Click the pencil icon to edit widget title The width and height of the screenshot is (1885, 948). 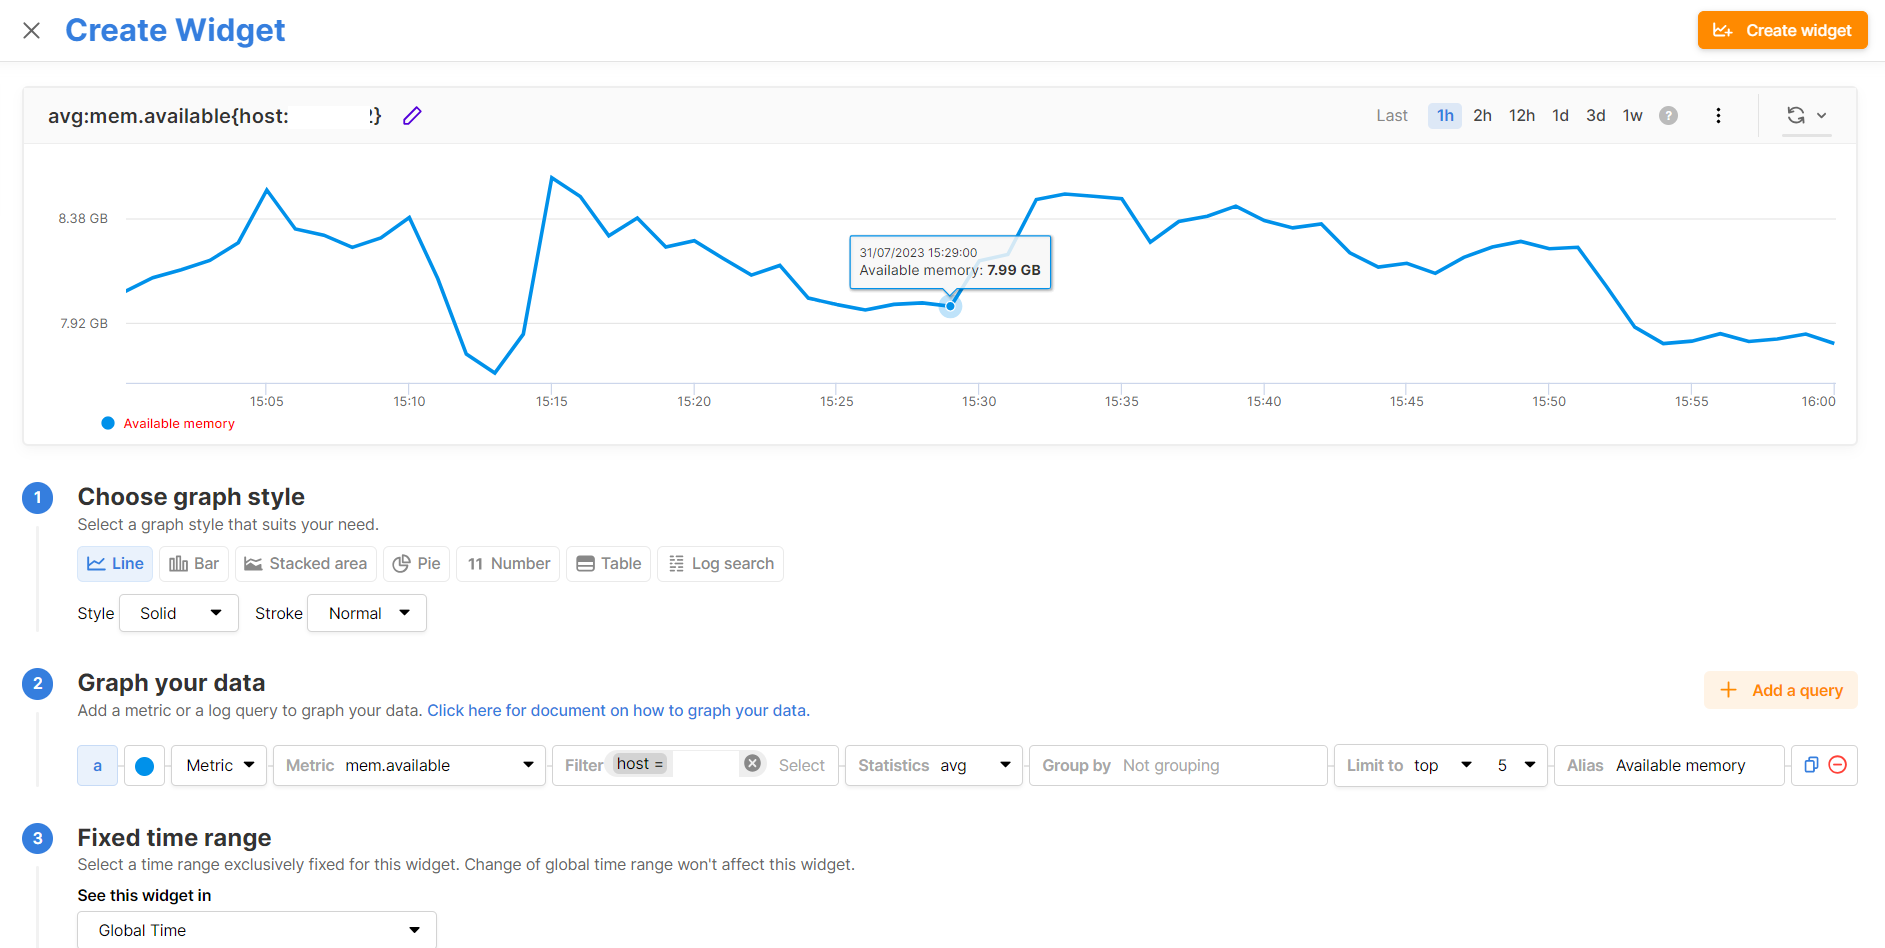412,116
